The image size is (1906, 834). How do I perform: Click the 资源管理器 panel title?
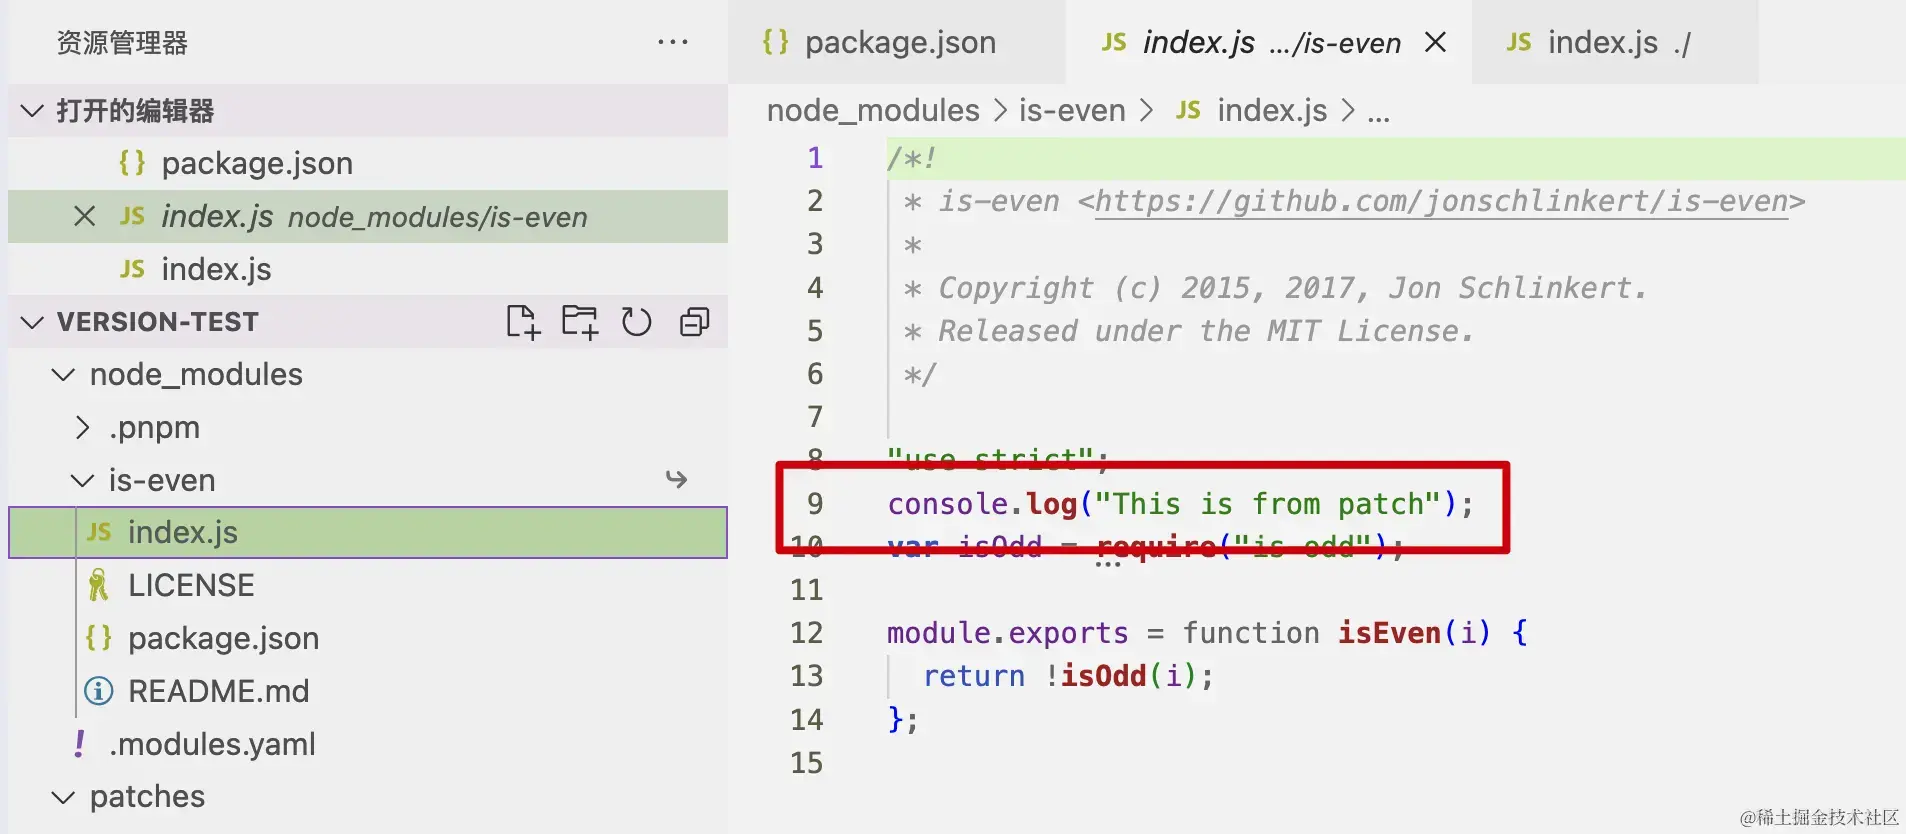coord(122,43)
